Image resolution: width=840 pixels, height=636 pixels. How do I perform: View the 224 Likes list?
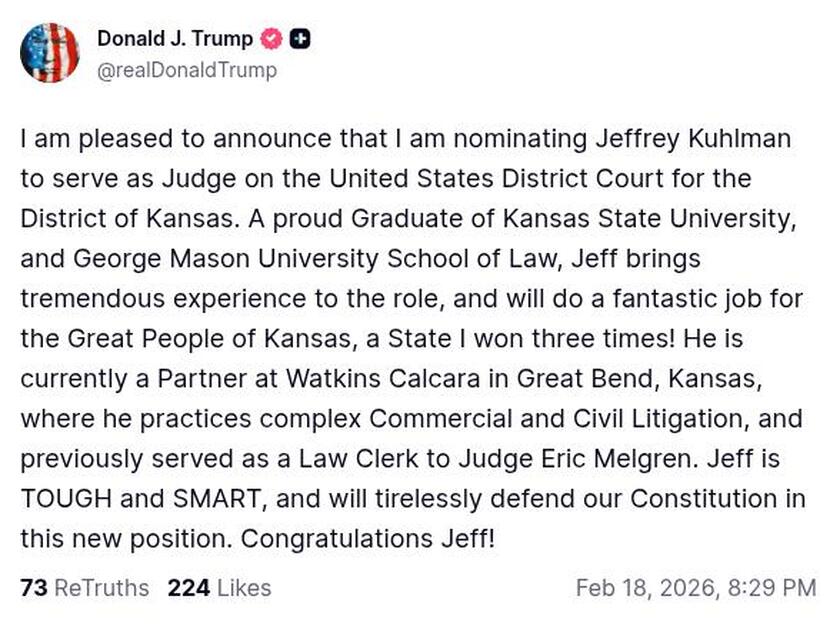(219, 587)
